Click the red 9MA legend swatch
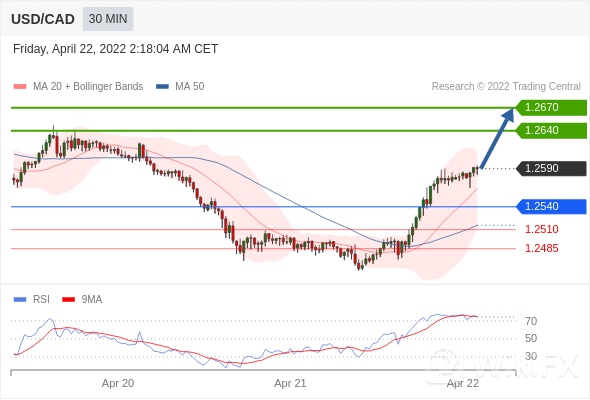The height and width of the screenshot is (400, 590). (68, 300)
